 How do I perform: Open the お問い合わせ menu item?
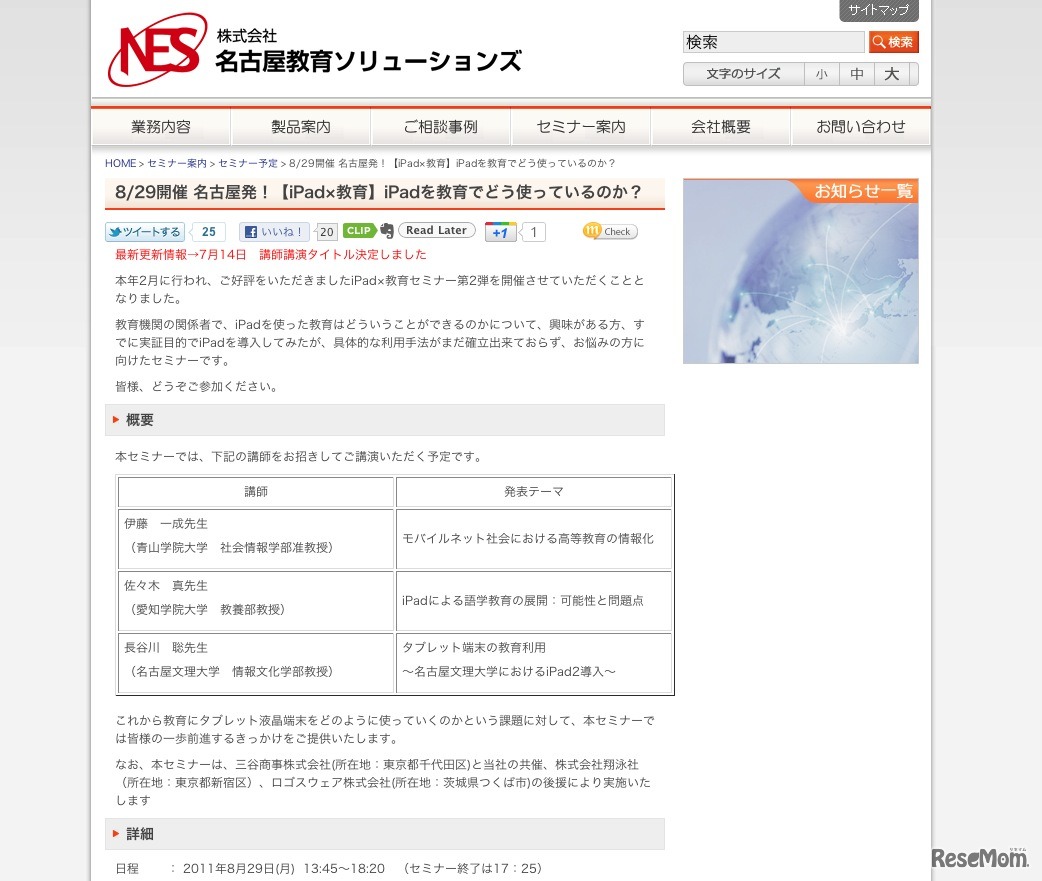861,126
